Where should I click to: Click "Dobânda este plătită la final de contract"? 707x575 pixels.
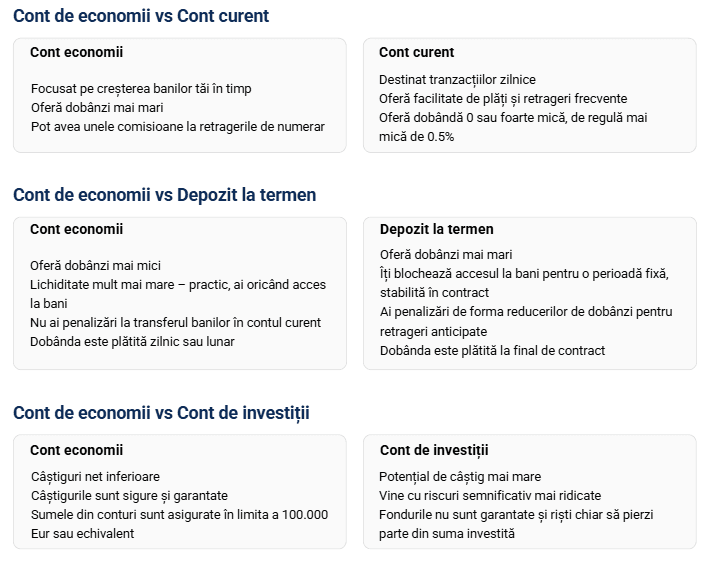pyautogui.click(x=492, y=350)
